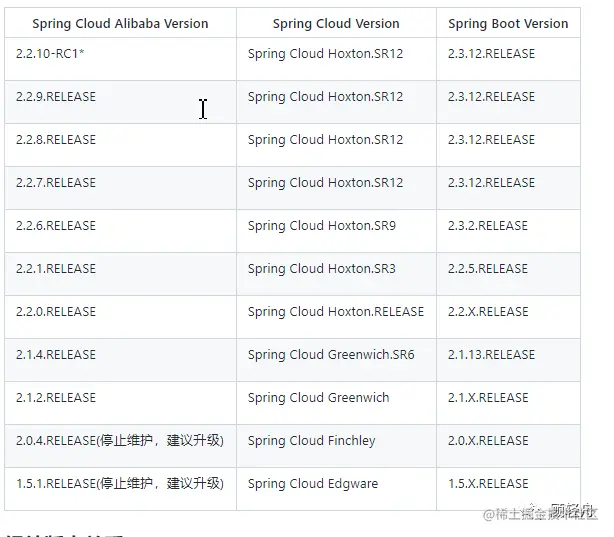Click the 2.2.6.RELEASE Alibaba version cell
The height and width of the screenshot is (537, 614).
[120, 231]
